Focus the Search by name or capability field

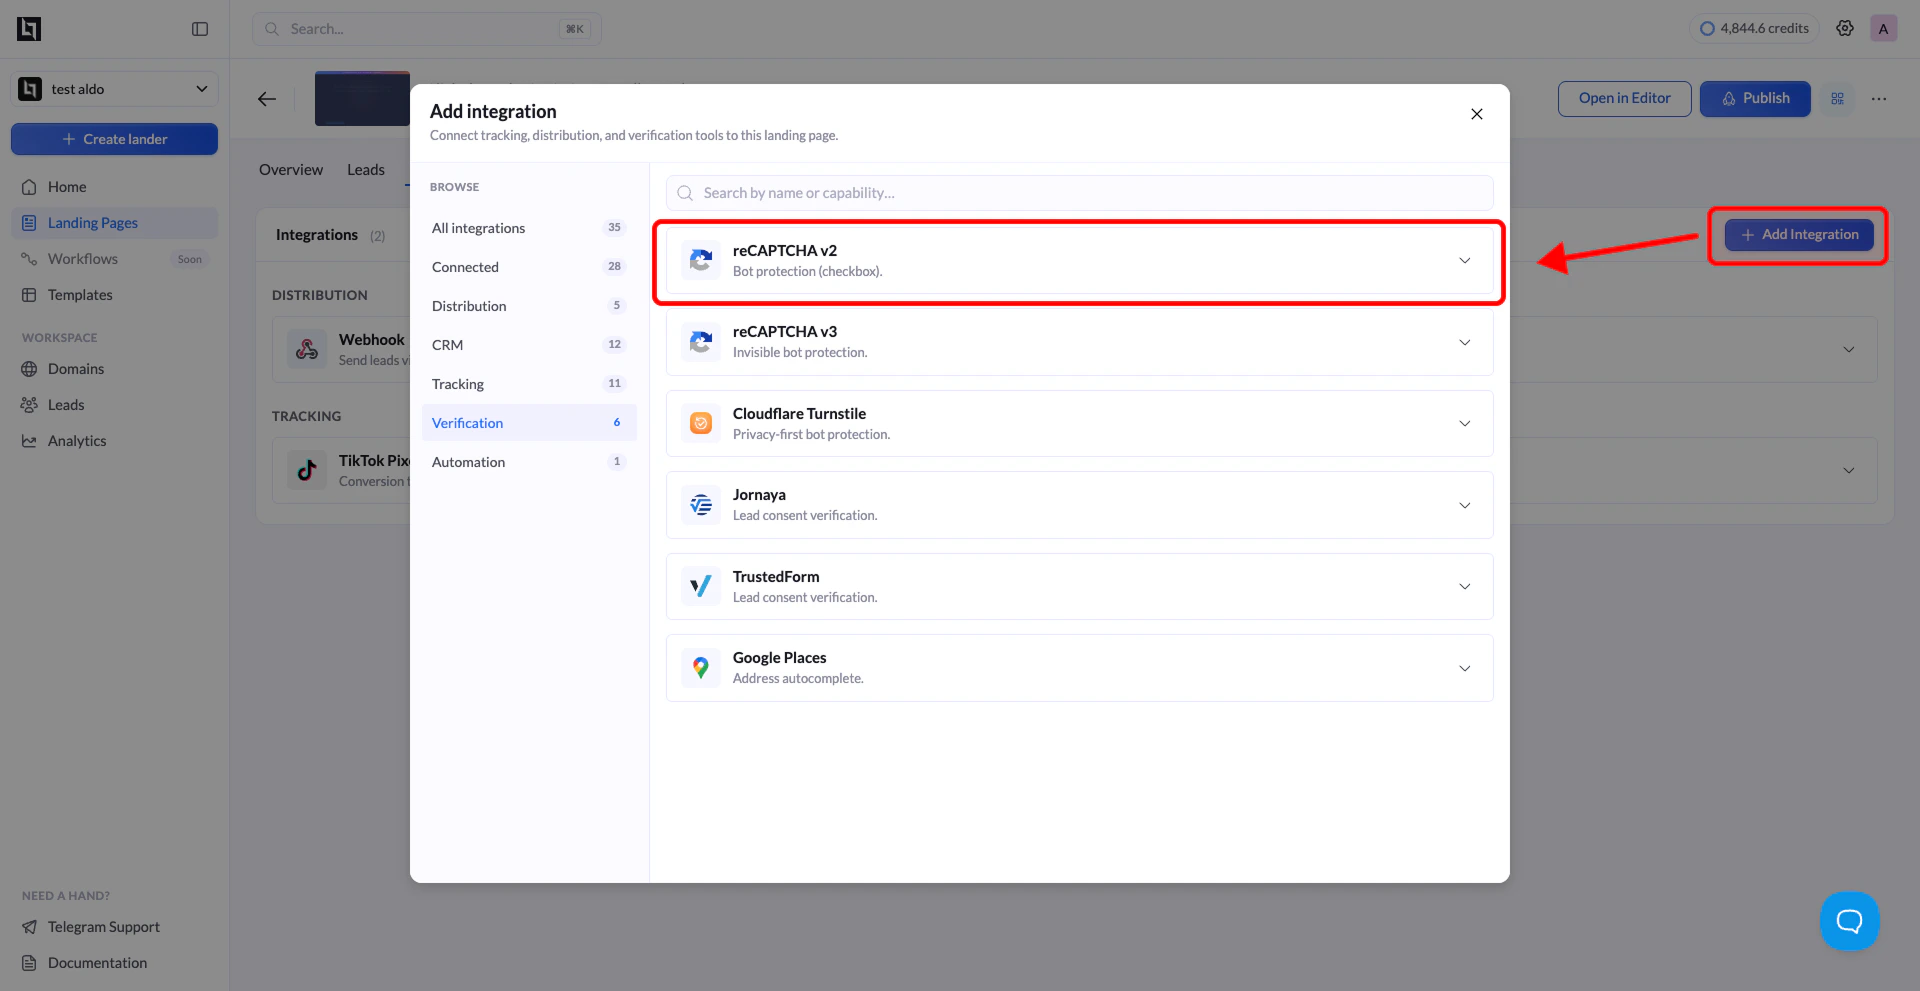click(1080, 193)
